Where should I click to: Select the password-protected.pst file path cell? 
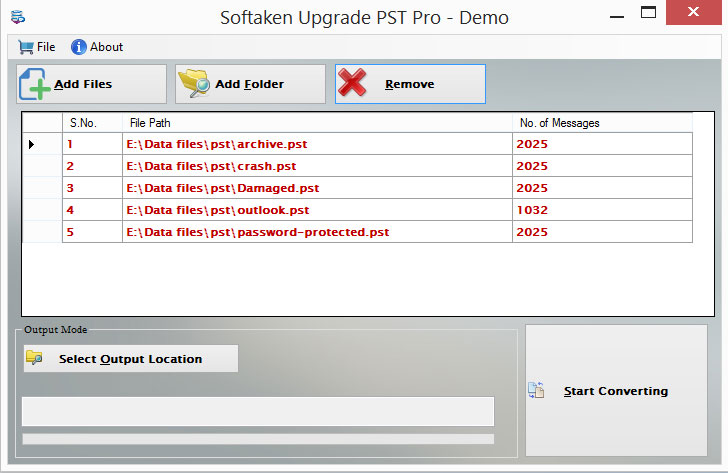tap(318, 232)
